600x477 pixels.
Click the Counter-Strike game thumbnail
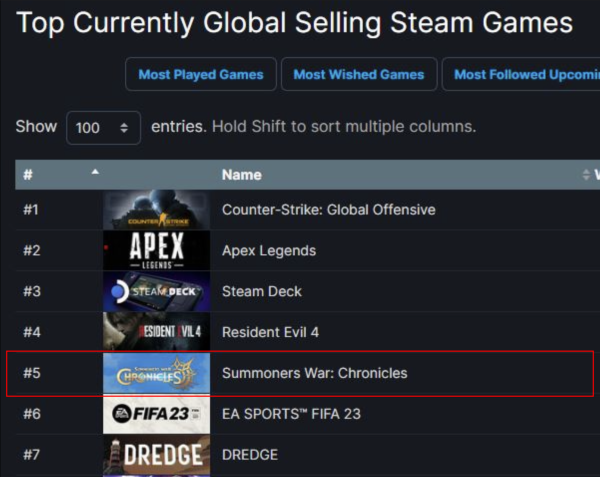tap(156, 210)
